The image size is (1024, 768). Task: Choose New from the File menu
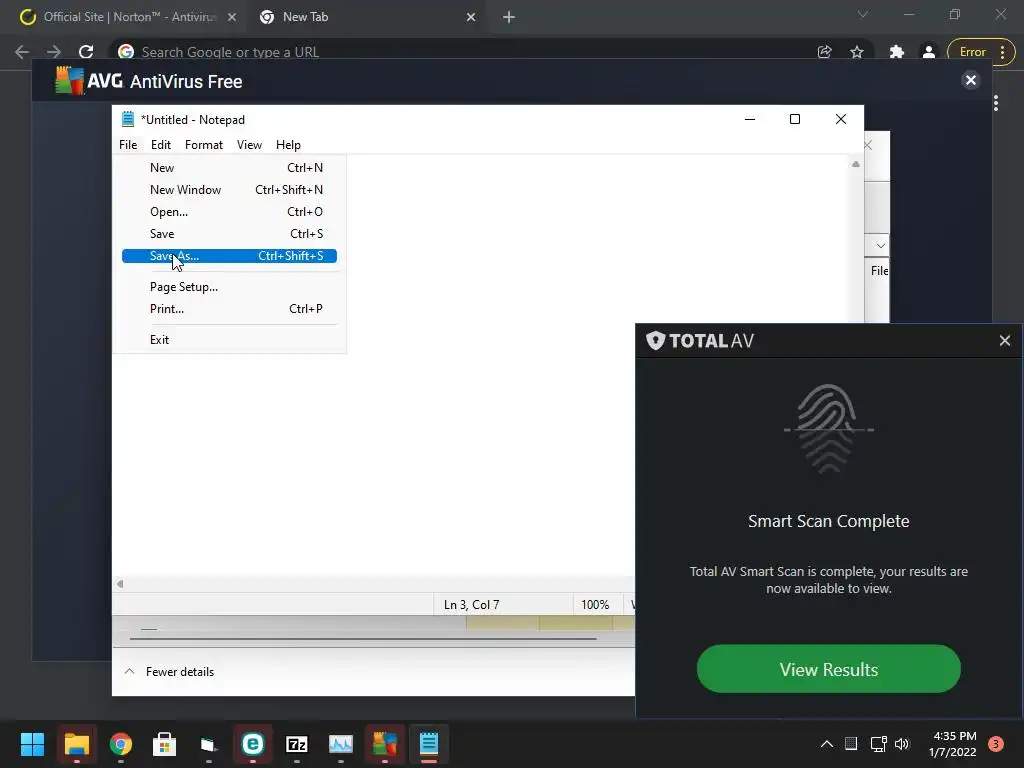tap(229, 168)
